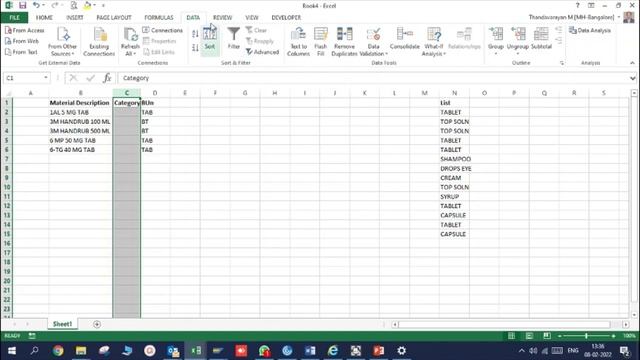640x360 pixels.
Task: Click the Save icon in quick access
Action: coord(22,5)
